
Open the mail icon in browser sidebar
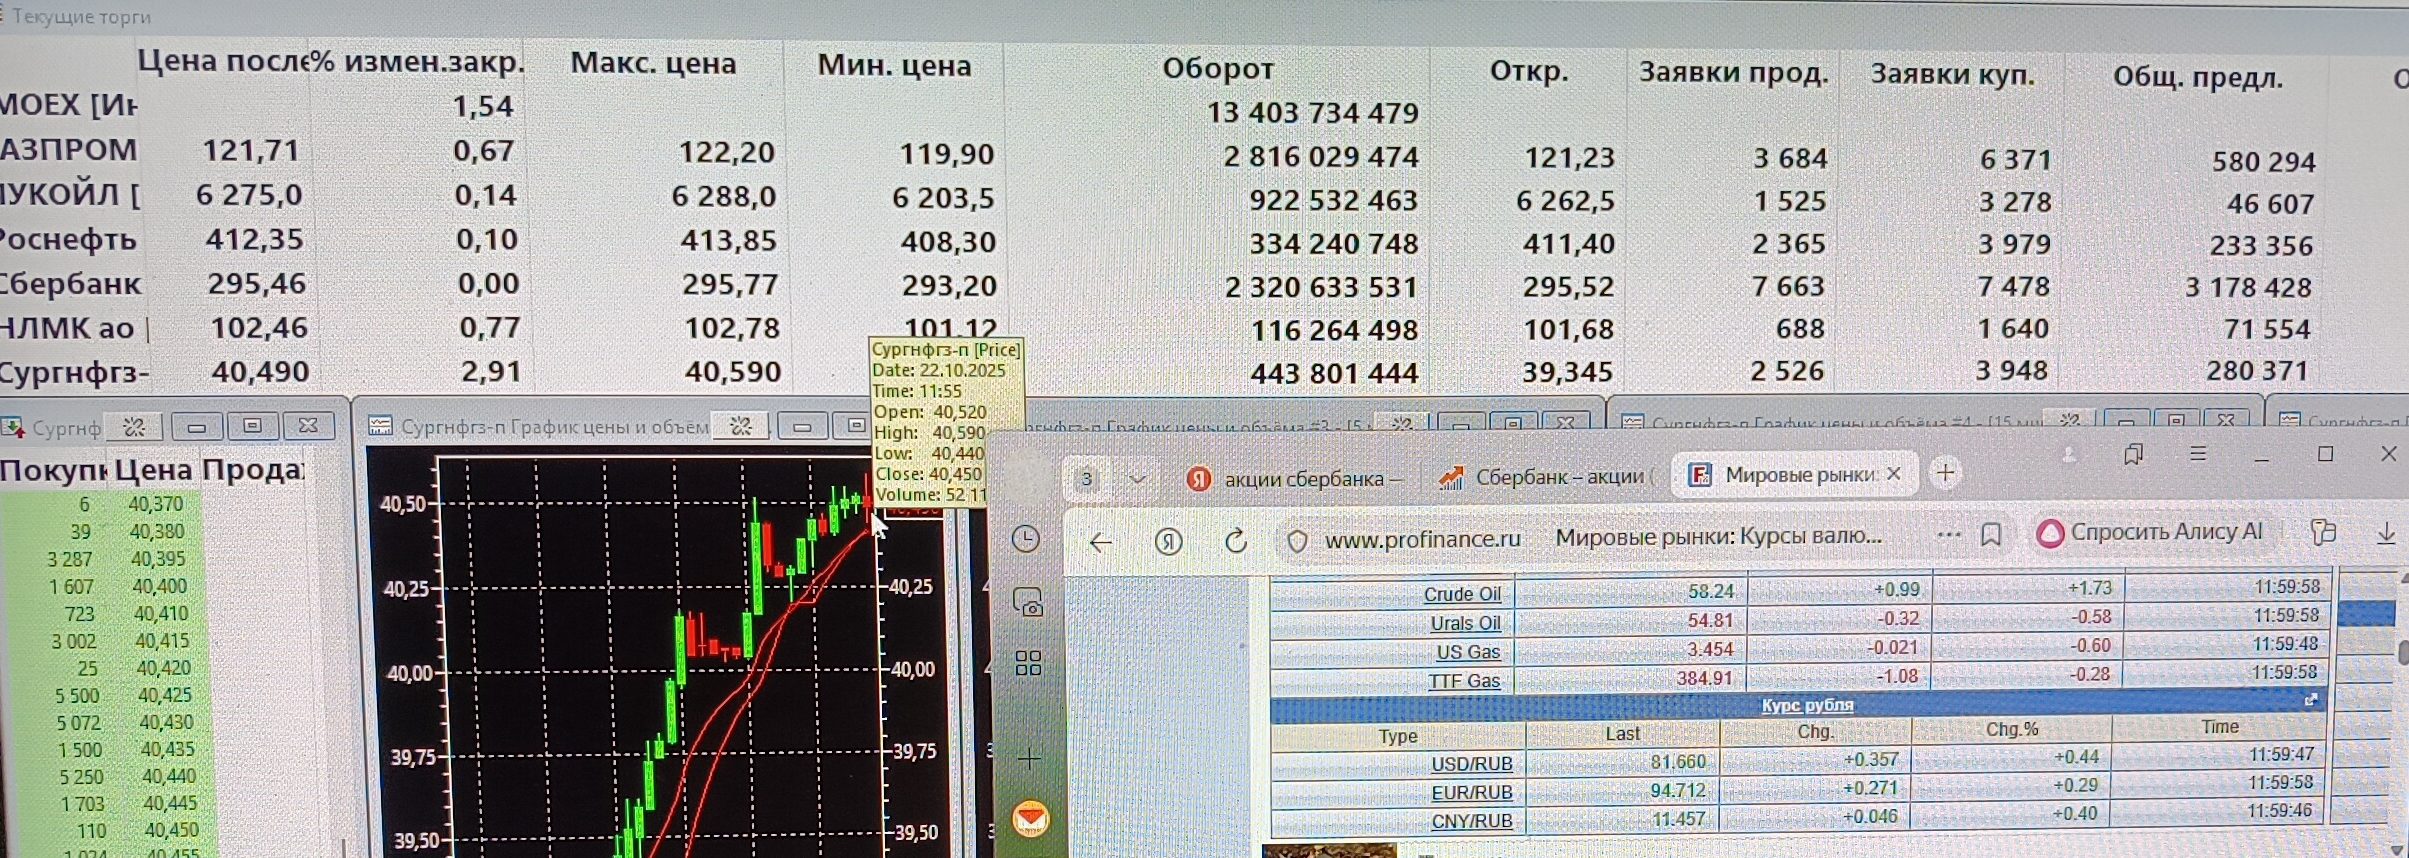(1030, 819)
